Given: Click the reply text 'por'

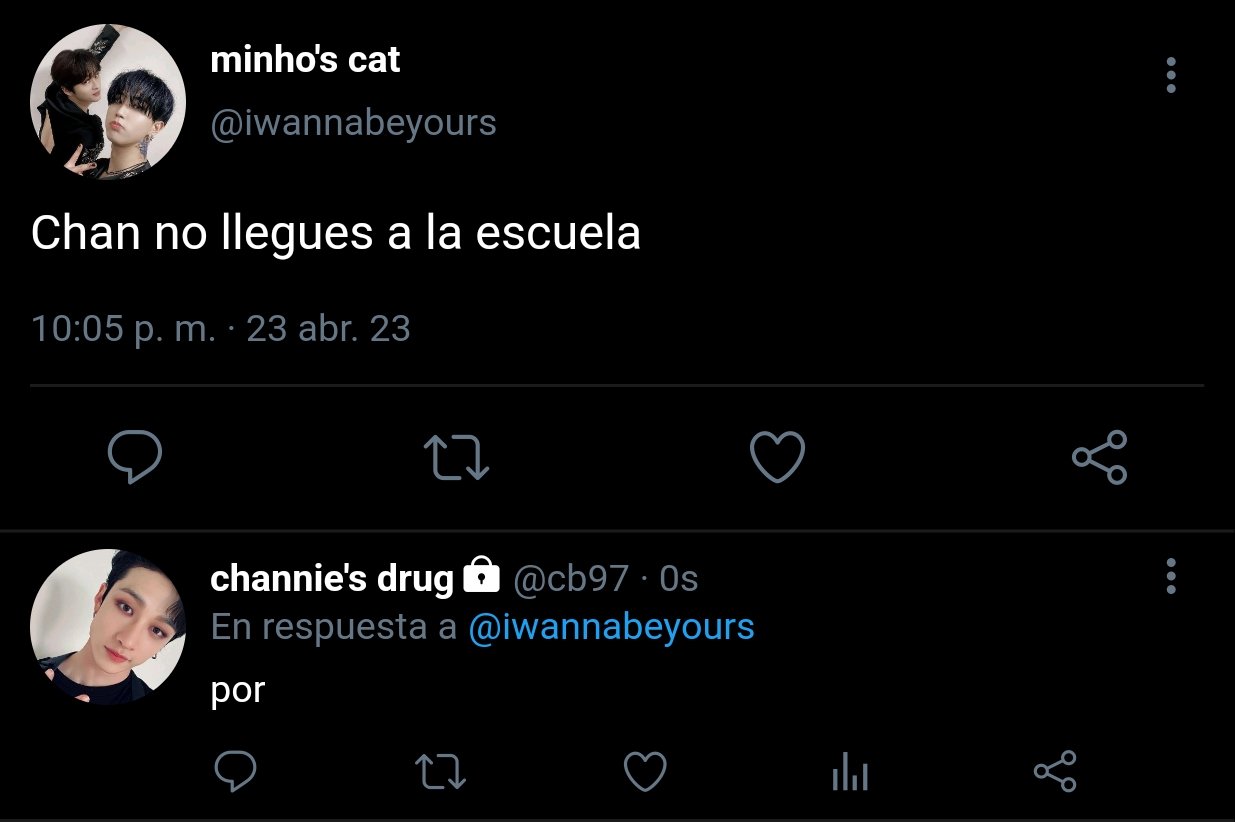Looking at the screenshot, I should coord(237,692).
